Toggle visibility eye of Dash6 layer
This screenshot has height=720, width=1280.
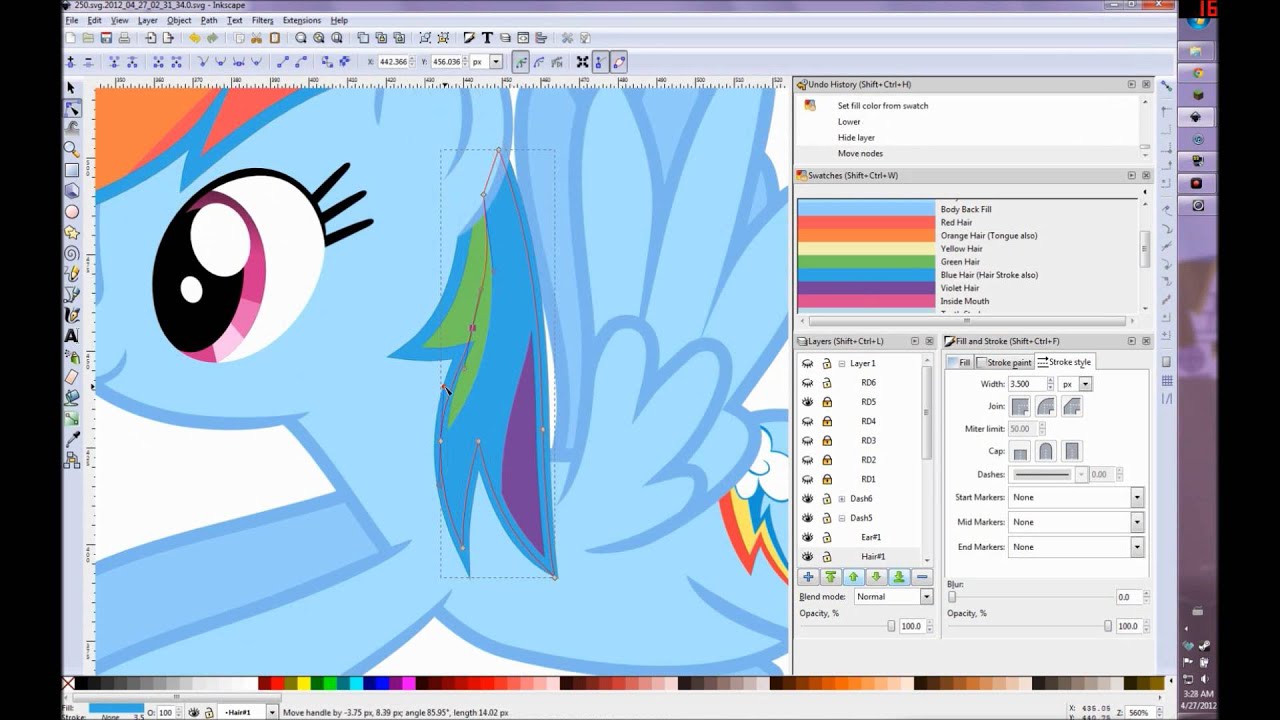[x=808, y=498]
